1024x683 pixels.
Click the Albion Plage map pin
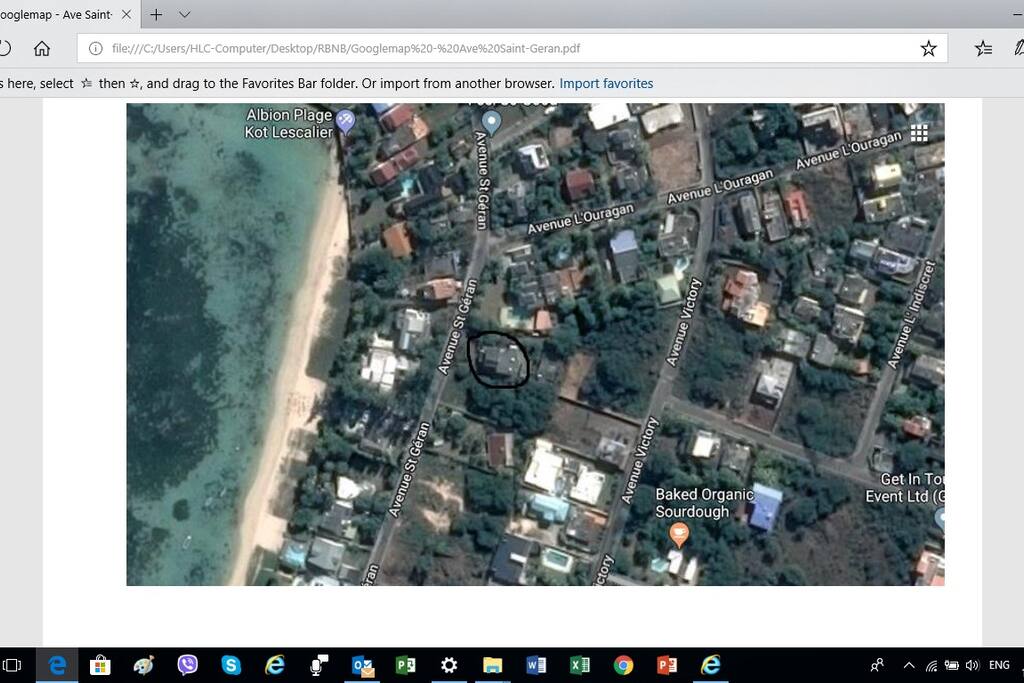coord(345,121)
